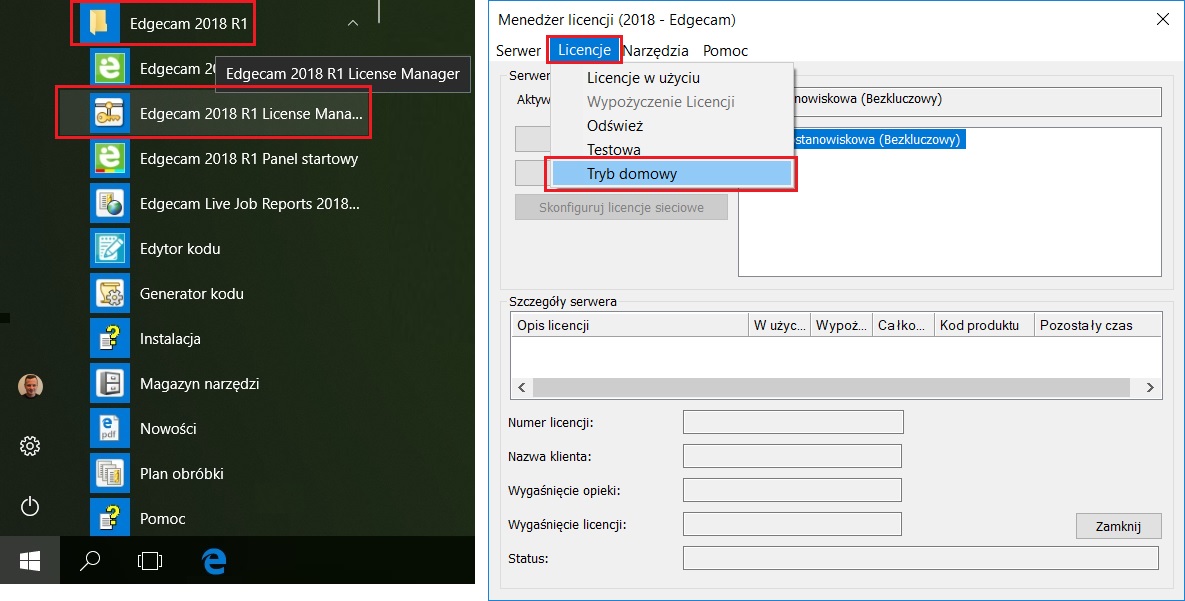Click the Opis licencji column header
Screen dimensions: 1185x601
pyautogui.click(x=630, y=325)
